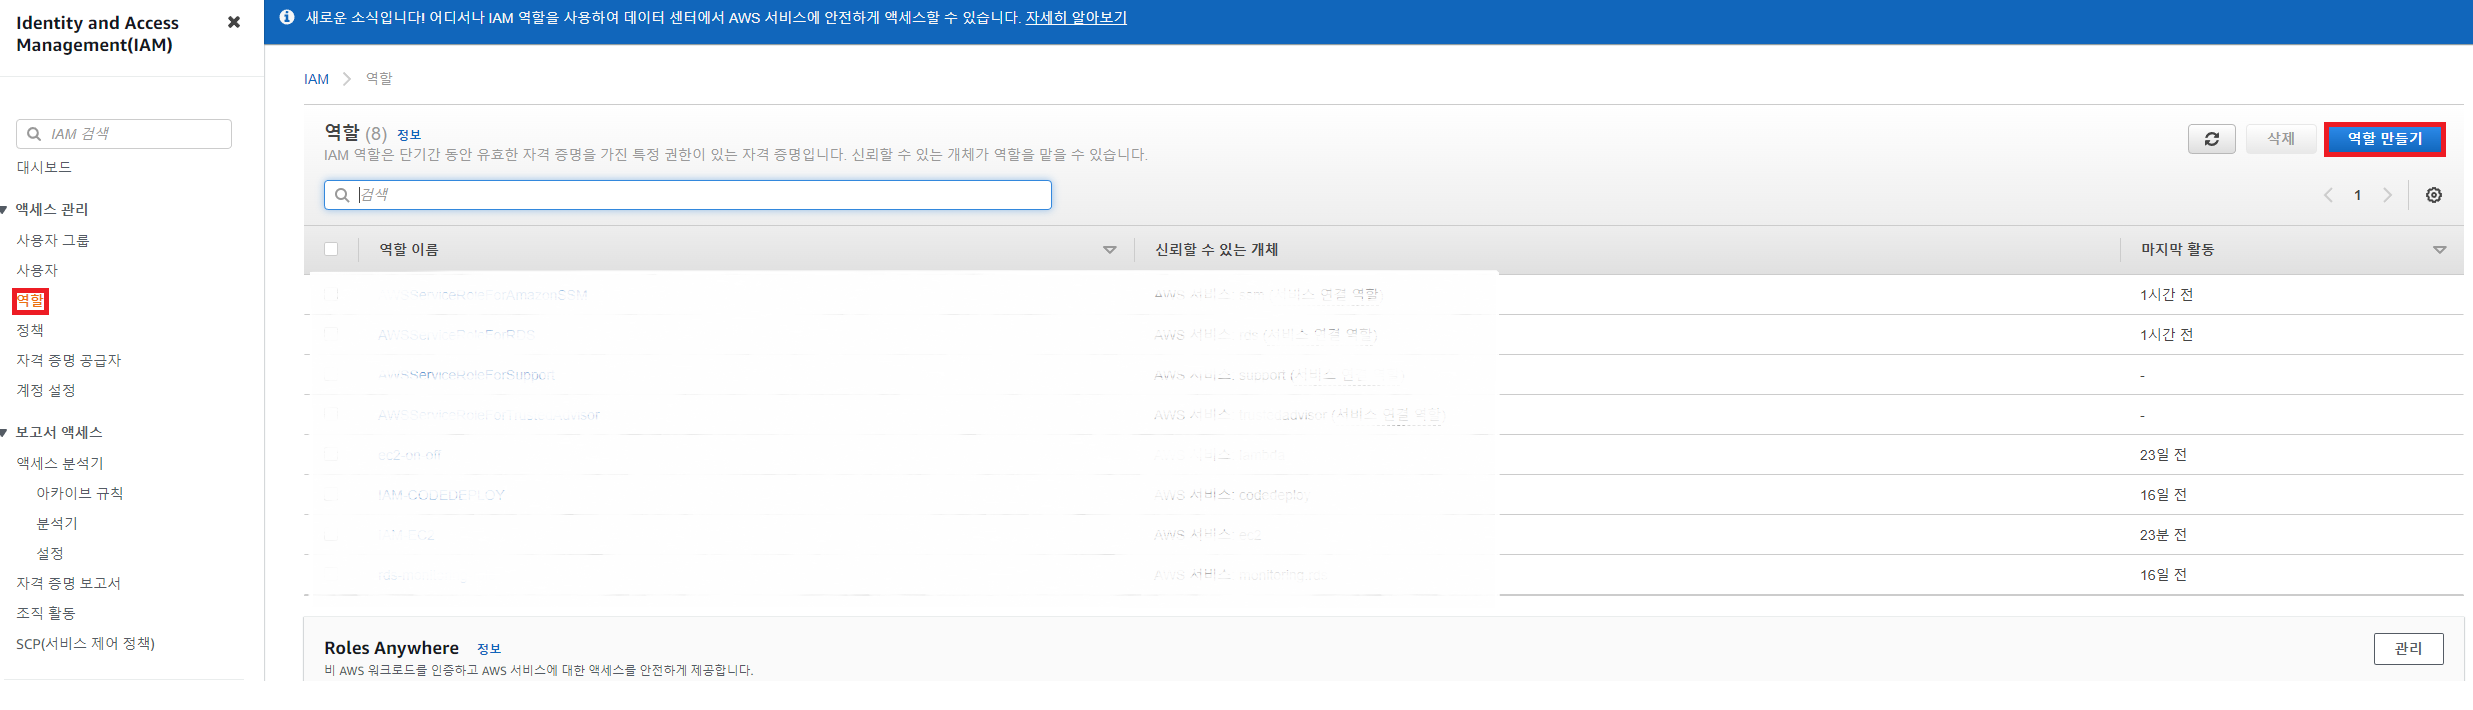Open 분석기 in the sidebar
Image resolution: width=2473 pixels, height=710 pixels.
click(57, 523)
